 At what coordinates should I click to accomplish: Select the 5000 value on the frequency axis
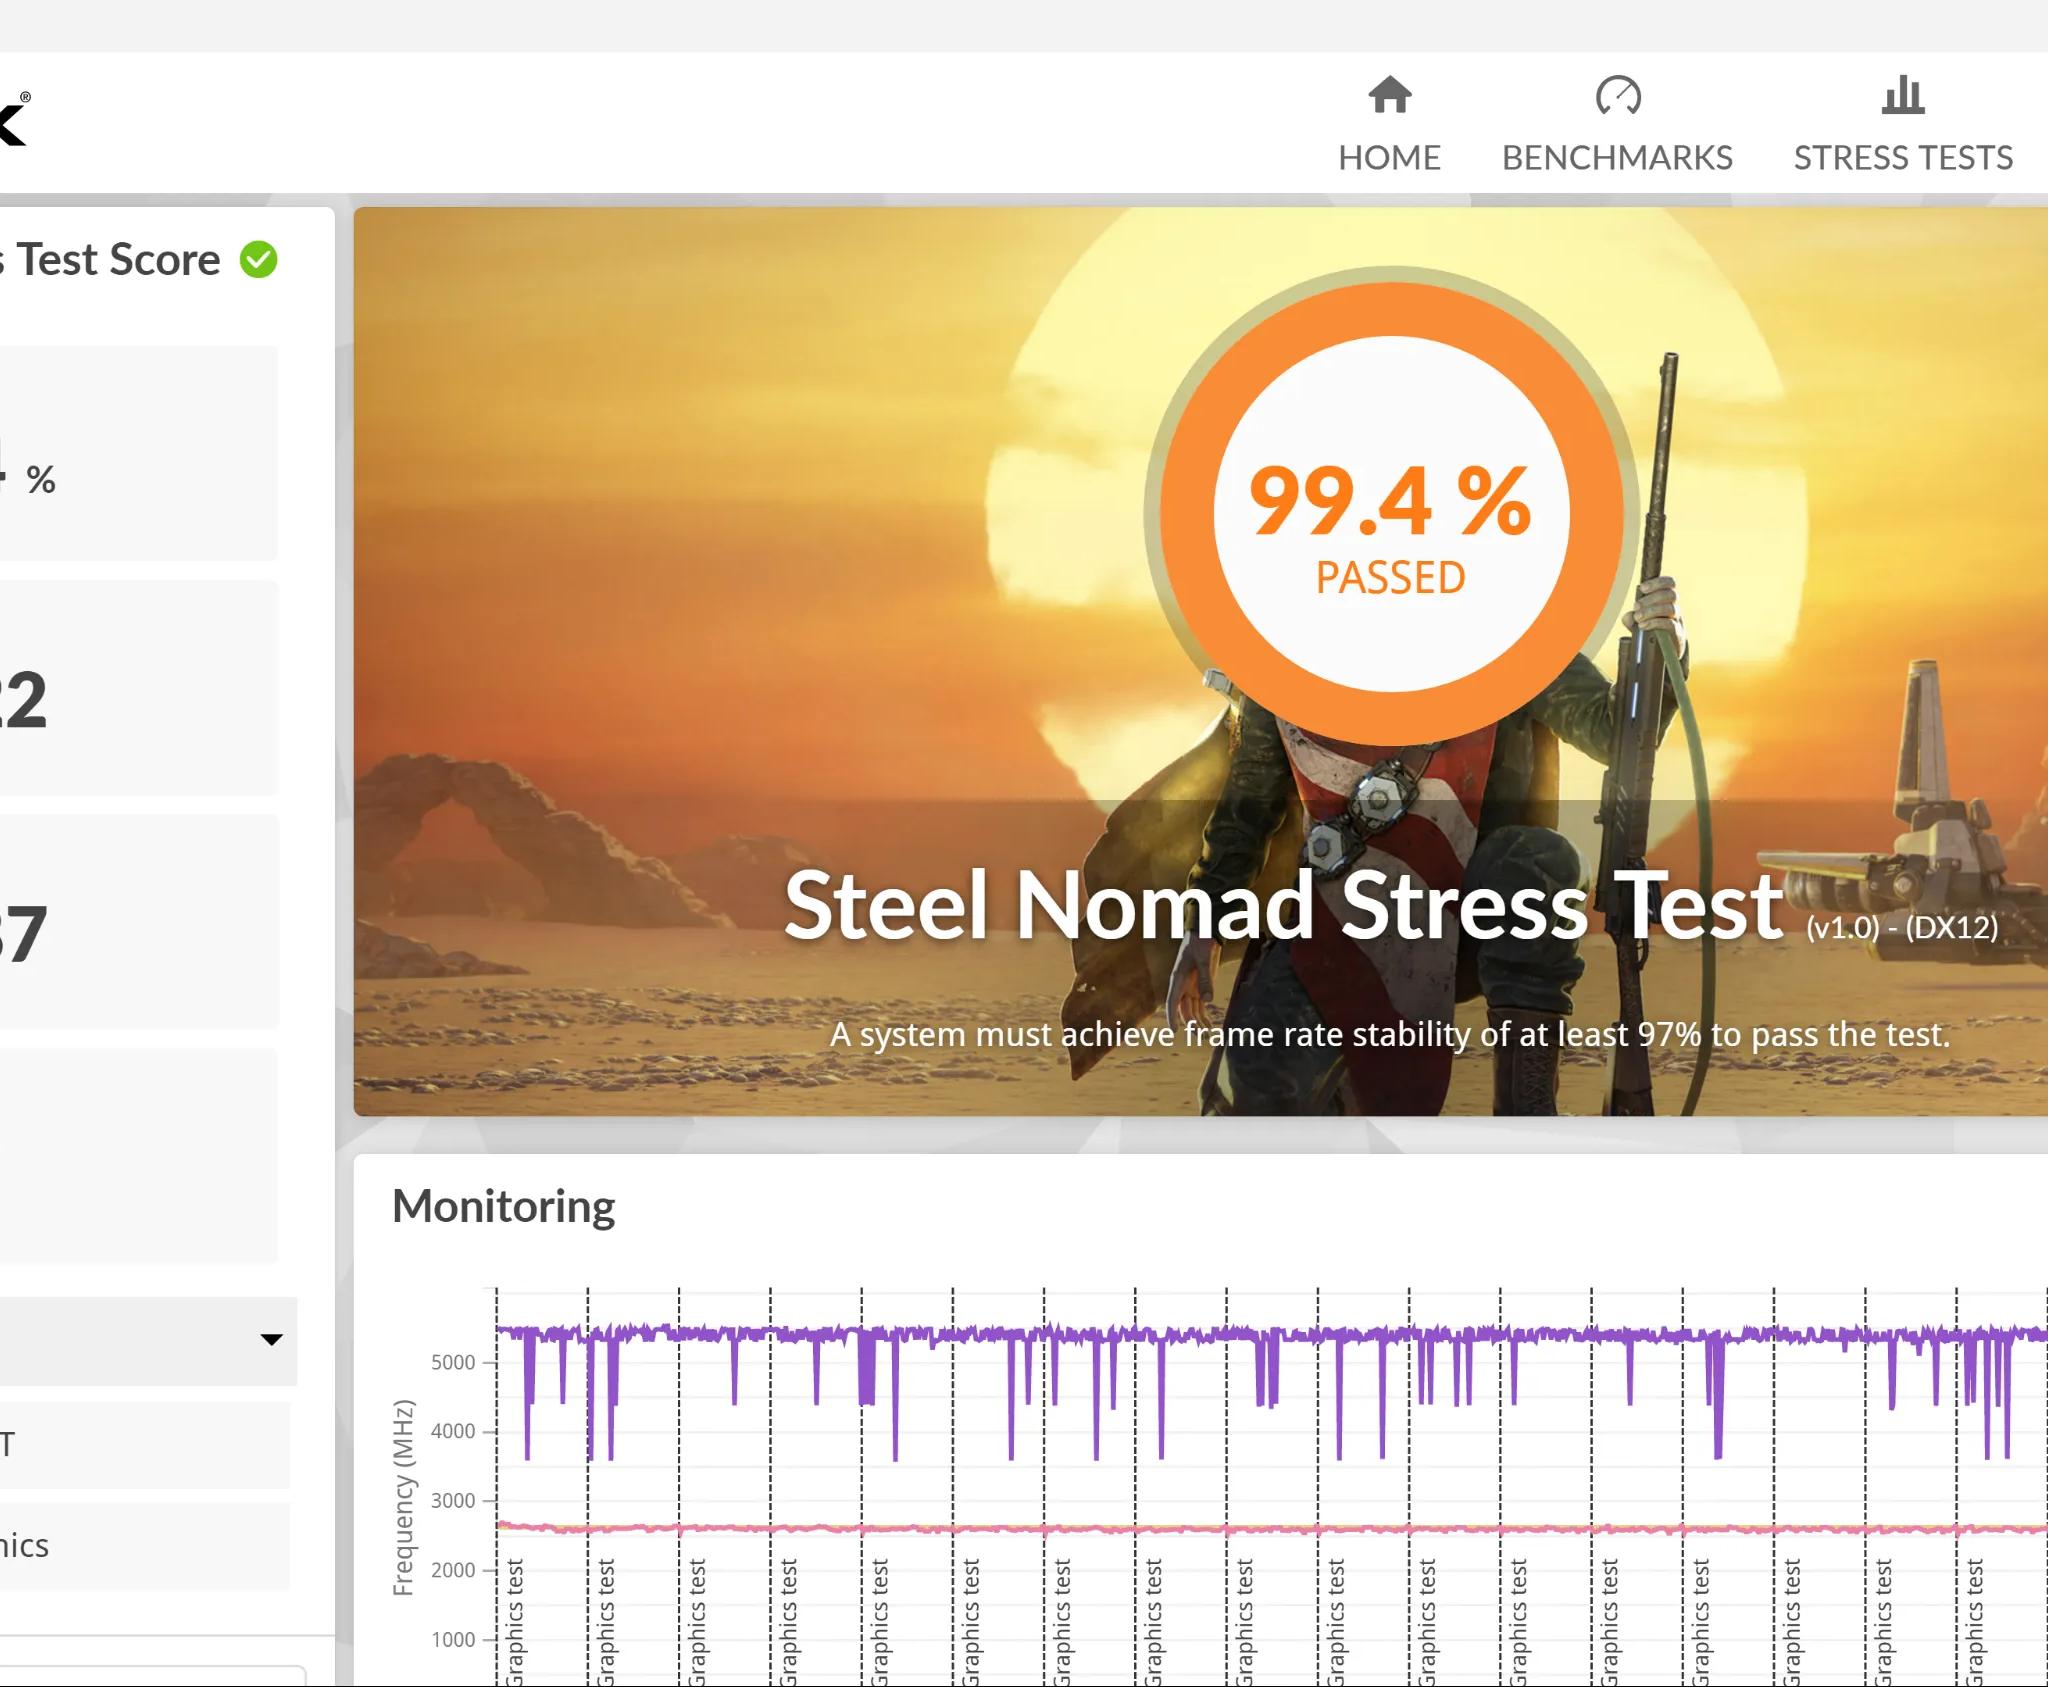tap(453, 1362)
